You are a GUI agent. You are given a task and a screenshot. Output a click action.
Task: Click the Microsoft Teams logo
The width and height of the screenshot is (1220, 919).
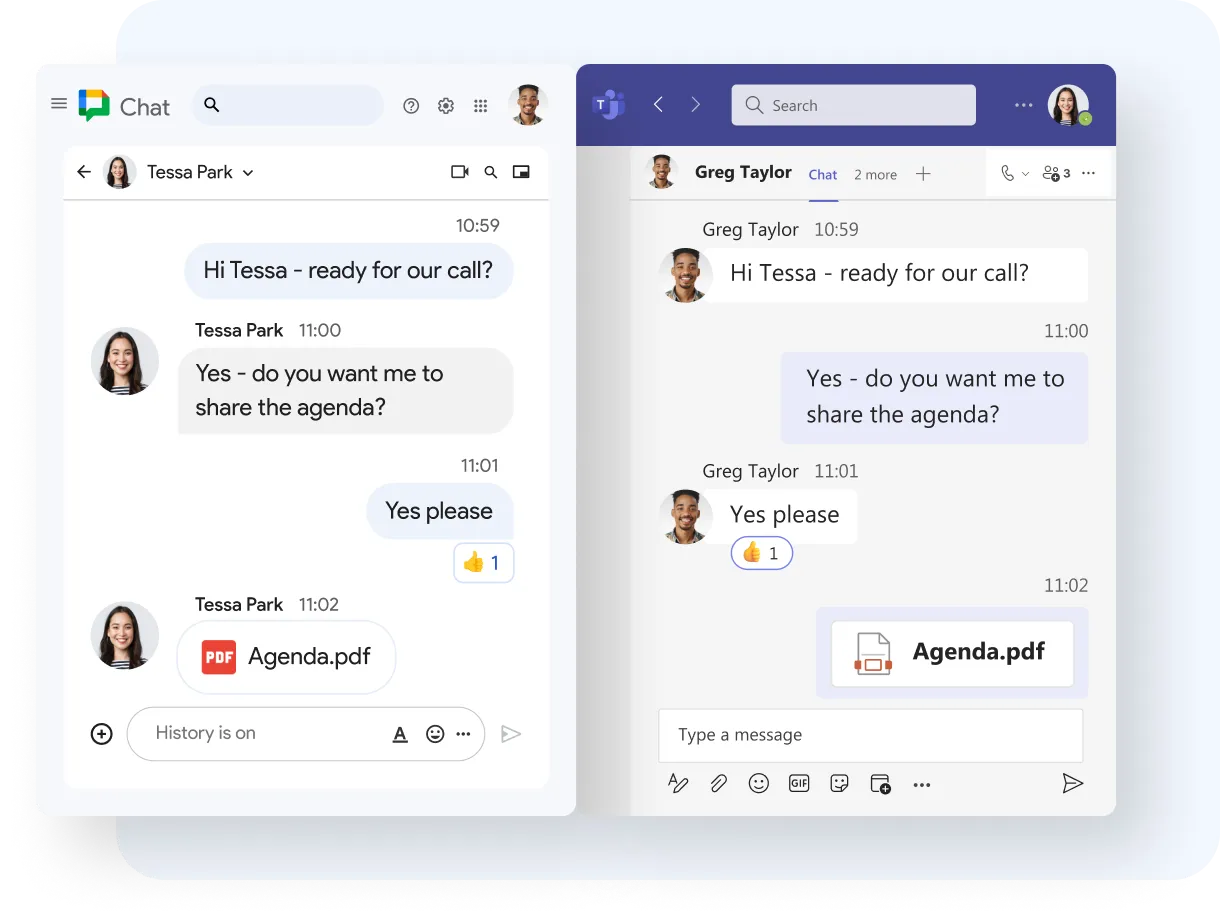click(x=608, y=104)
